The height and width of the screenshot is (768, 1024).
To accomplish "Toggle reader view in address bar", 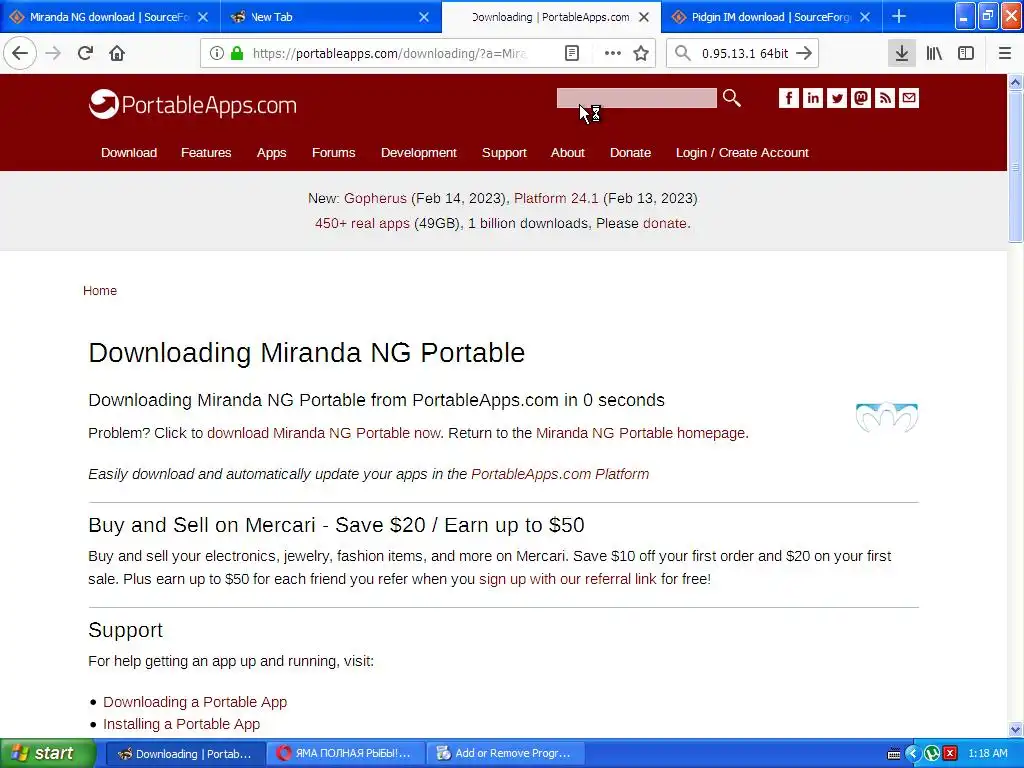I will point(571,53).
